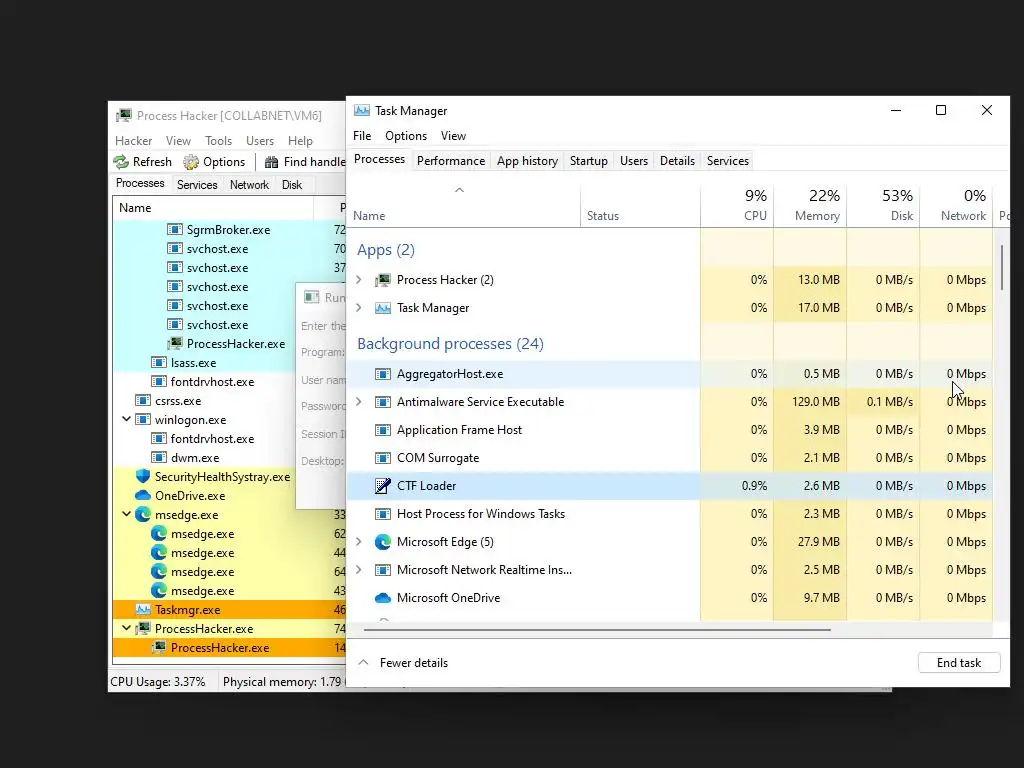Open the Startup tab
Viewport: 1024px width, 768px height.
point(588,161)
